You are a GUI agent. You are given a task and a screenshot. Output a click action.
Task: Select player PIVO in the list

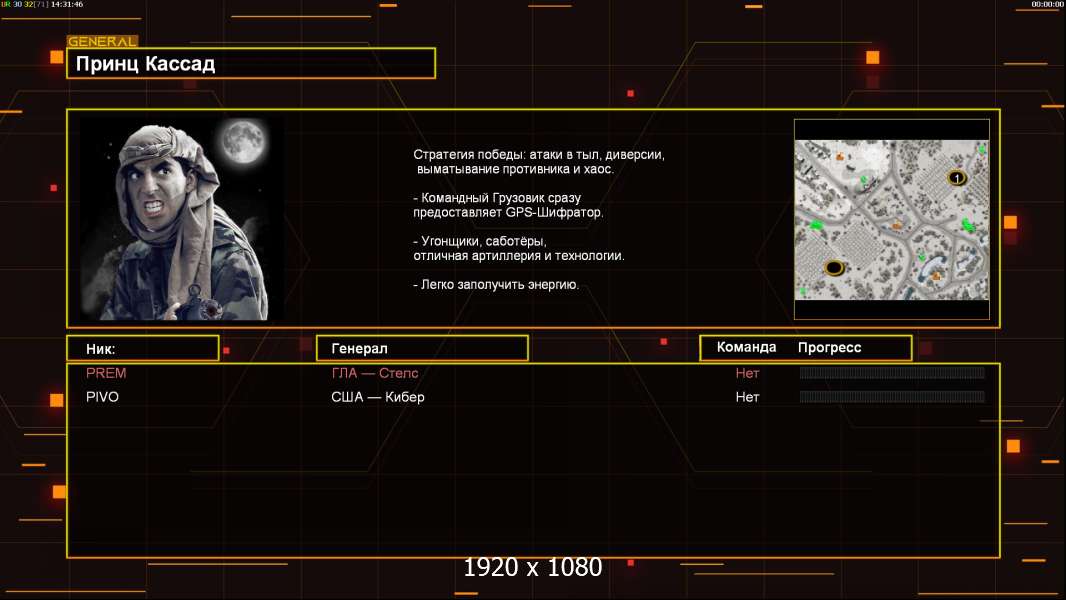(x=103, y=397)
